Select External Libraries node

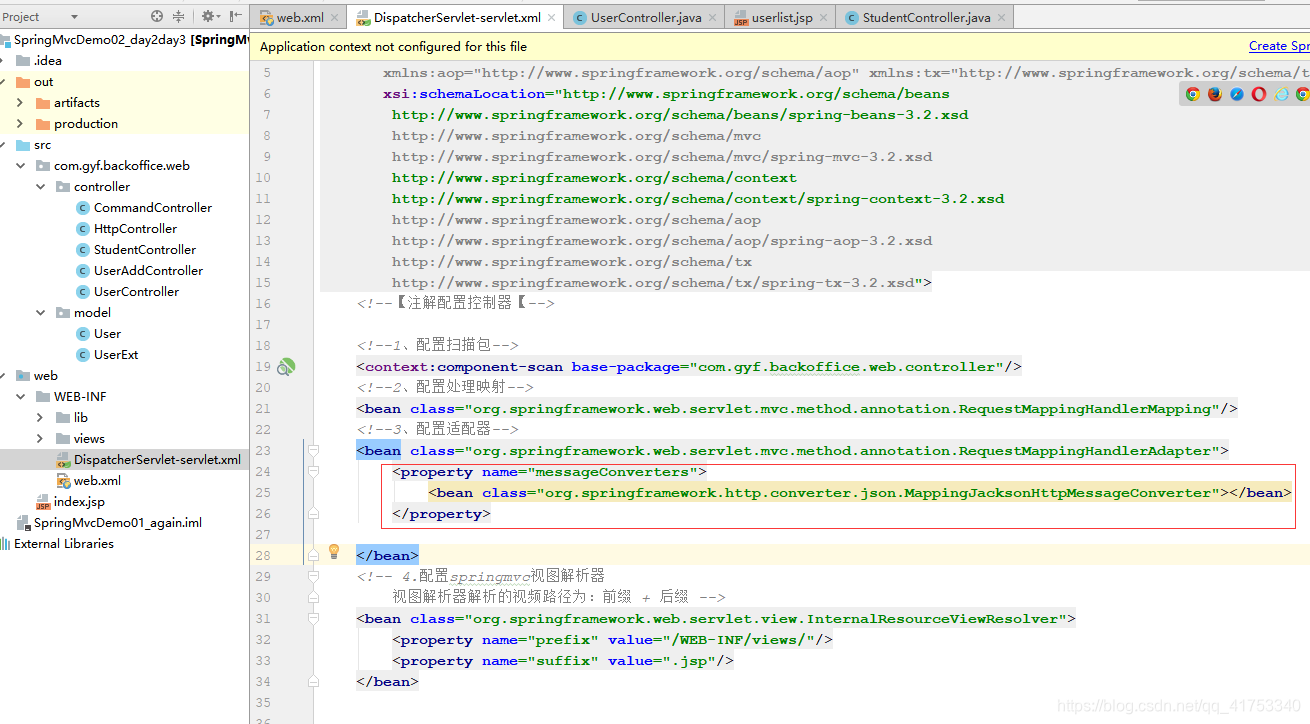pyautogui.click(x=64, y=544)
